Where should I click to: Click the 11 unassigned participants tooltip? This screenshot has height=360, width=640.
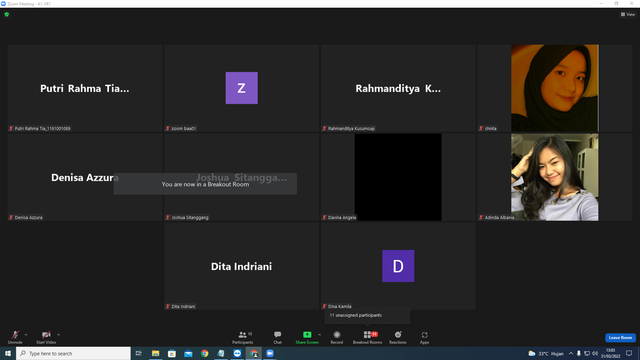[x=367, y=316]
